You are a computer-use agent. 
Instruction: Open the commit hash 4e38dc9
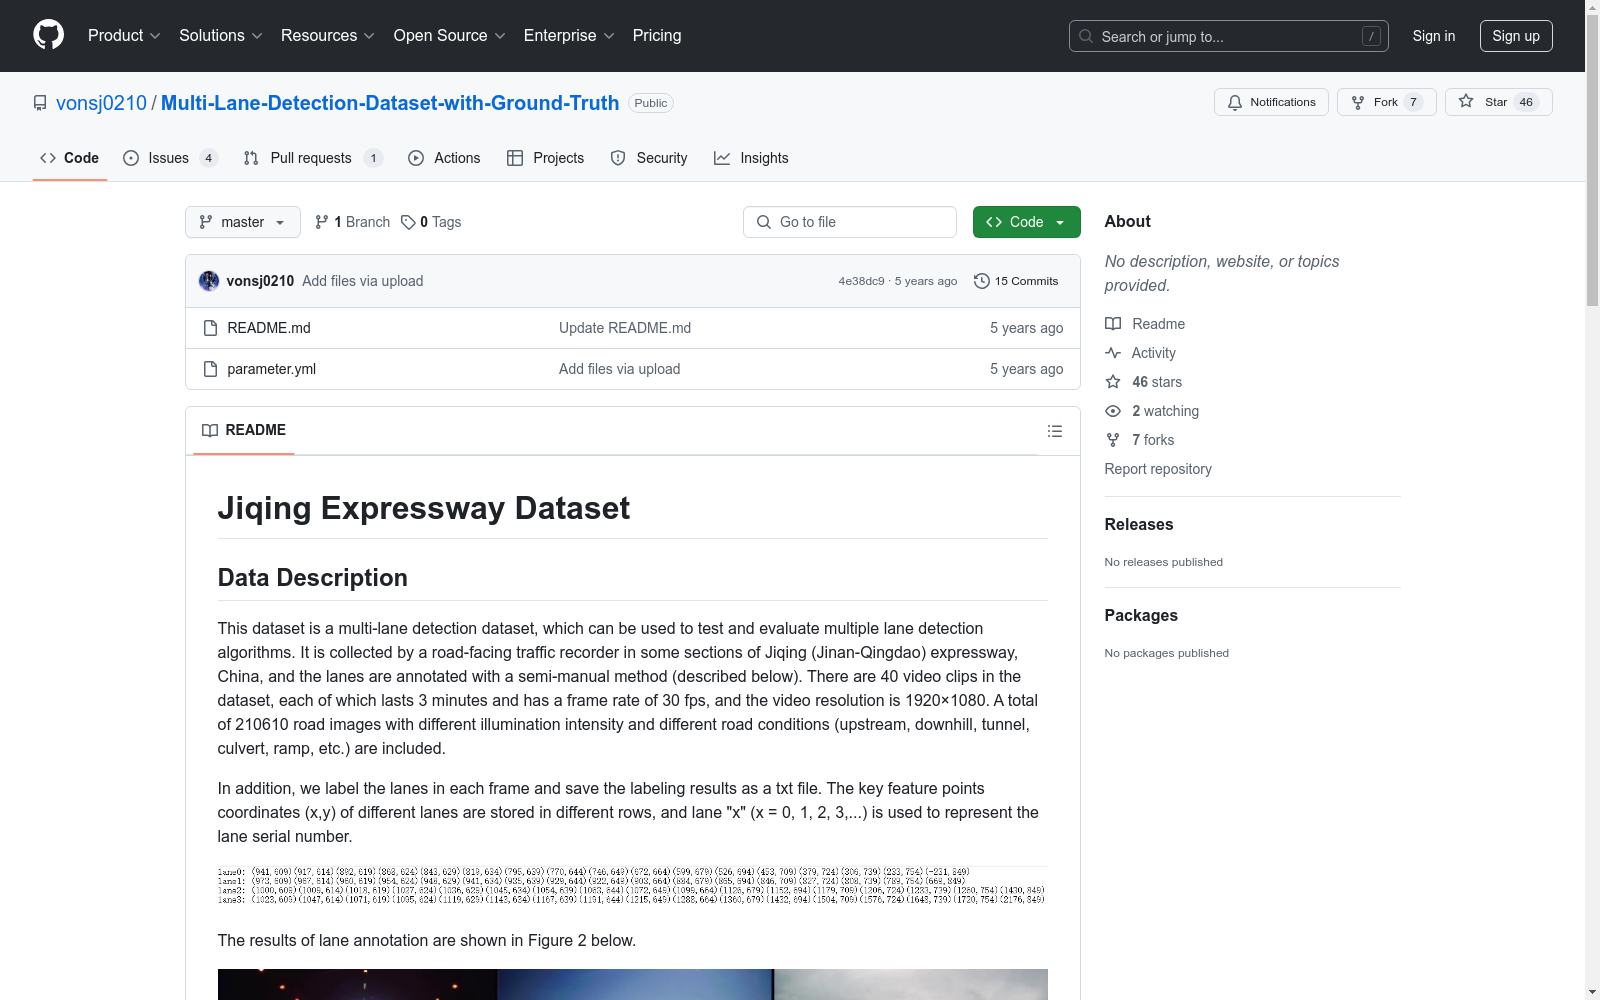pos(861,282)
